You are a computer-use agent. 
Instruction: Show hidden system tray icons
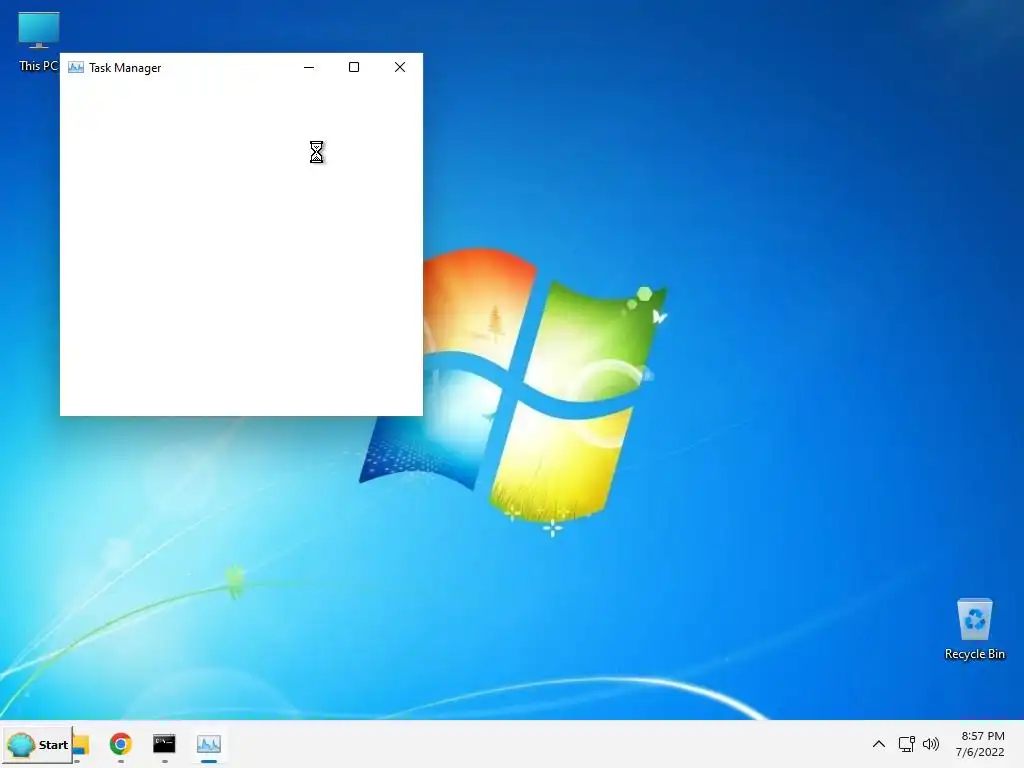(x=879, y=744)
